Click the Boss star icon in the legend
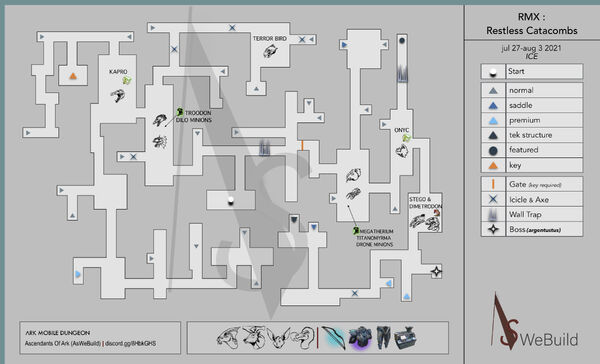This screenshot has width=600, height=364. [493, 229]
